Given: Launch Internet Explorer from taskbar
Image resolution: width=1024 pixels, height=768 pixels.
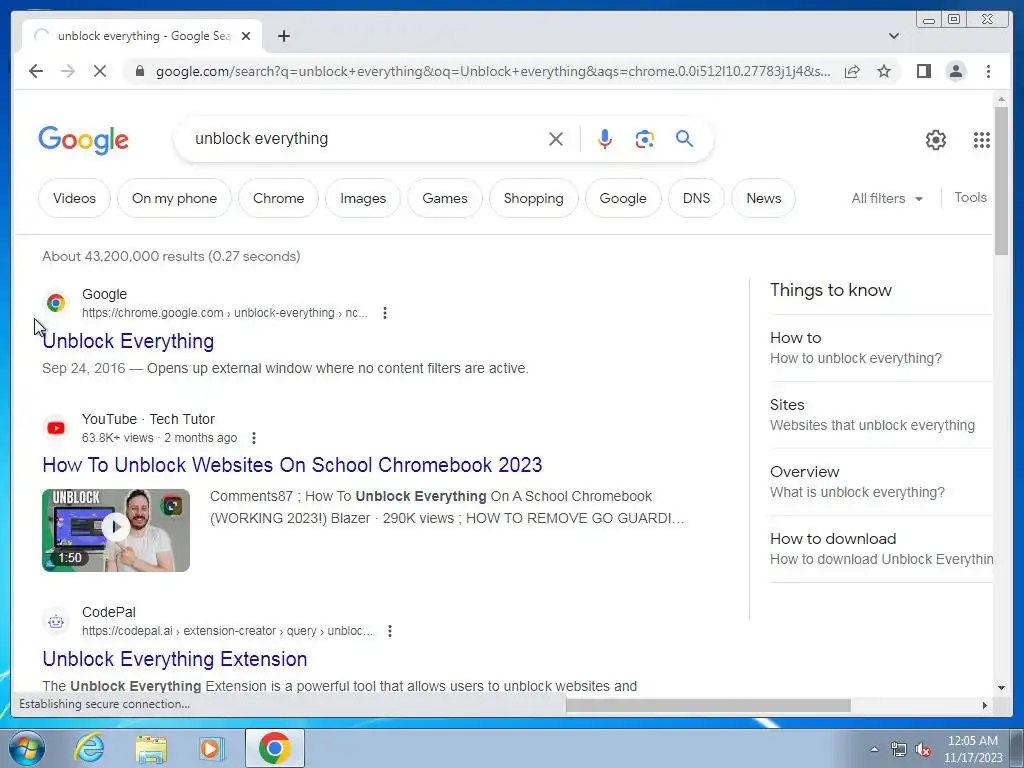Looking at the screenshot, I should (89, 748).
